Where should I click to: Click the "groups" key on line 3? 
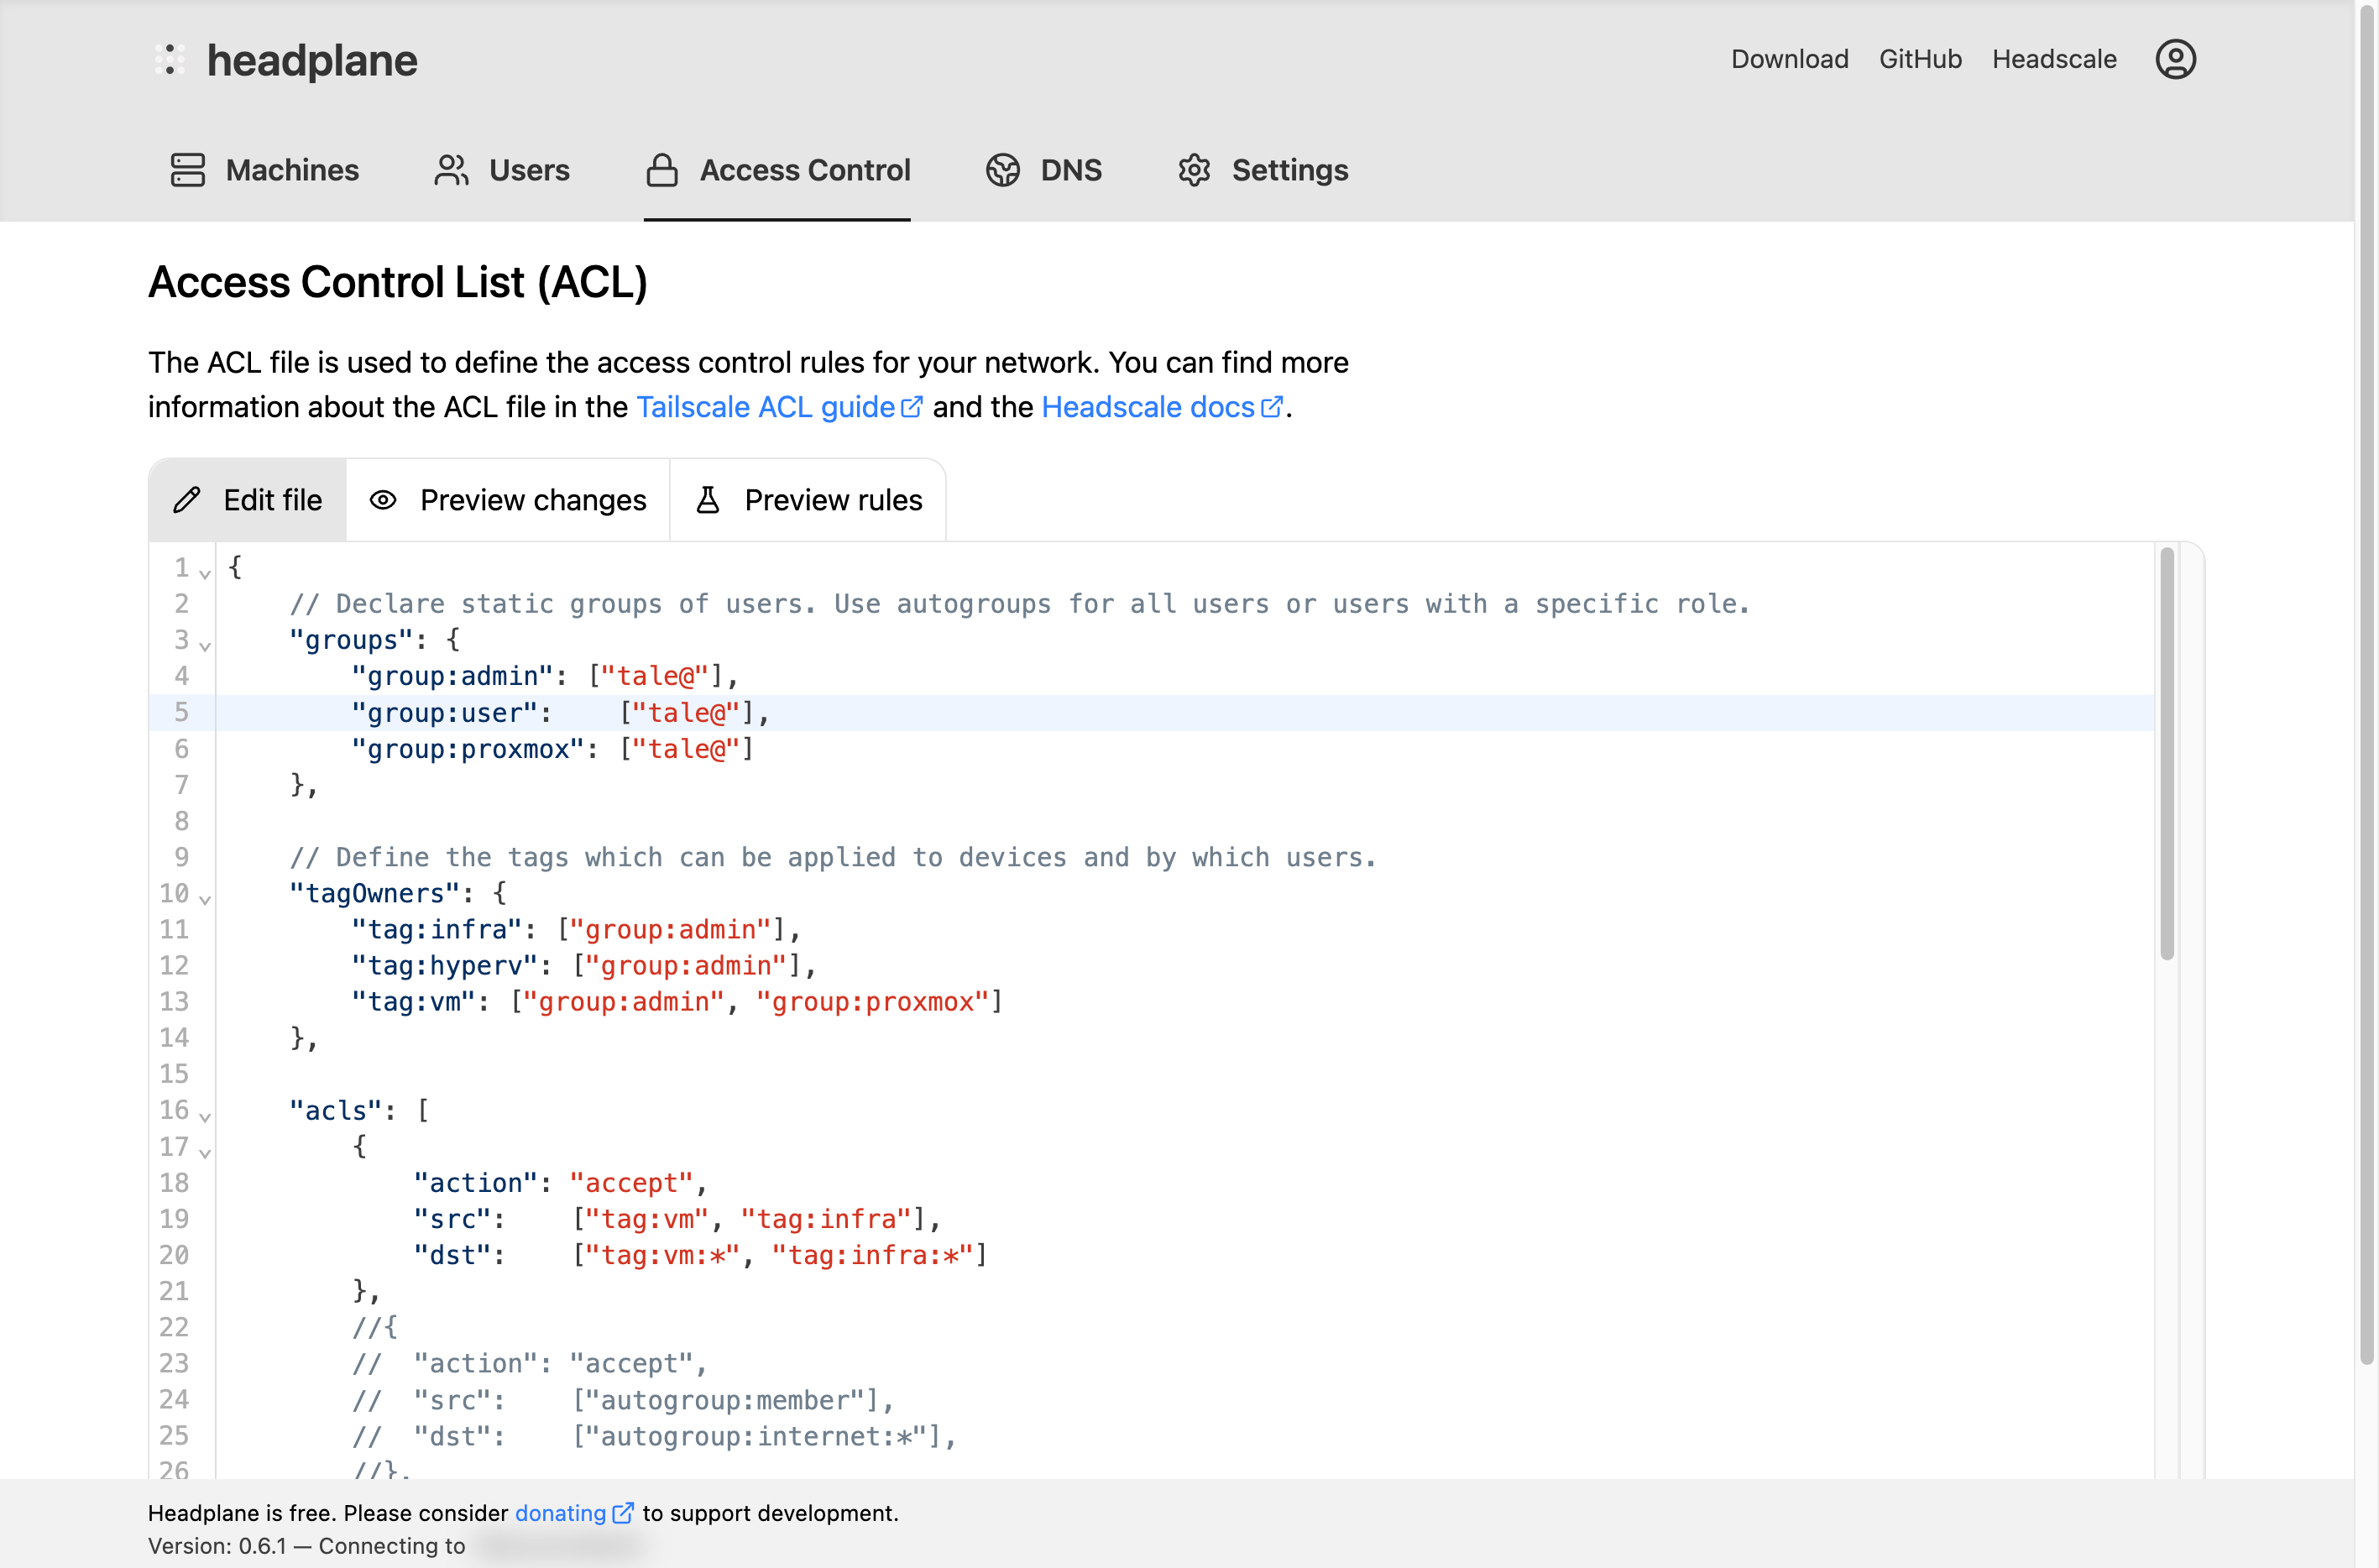351,640
